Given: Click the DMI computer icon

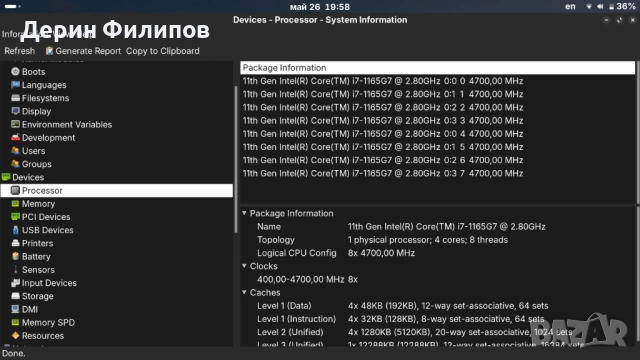Looking at the screenshot, I should point(16,309).
